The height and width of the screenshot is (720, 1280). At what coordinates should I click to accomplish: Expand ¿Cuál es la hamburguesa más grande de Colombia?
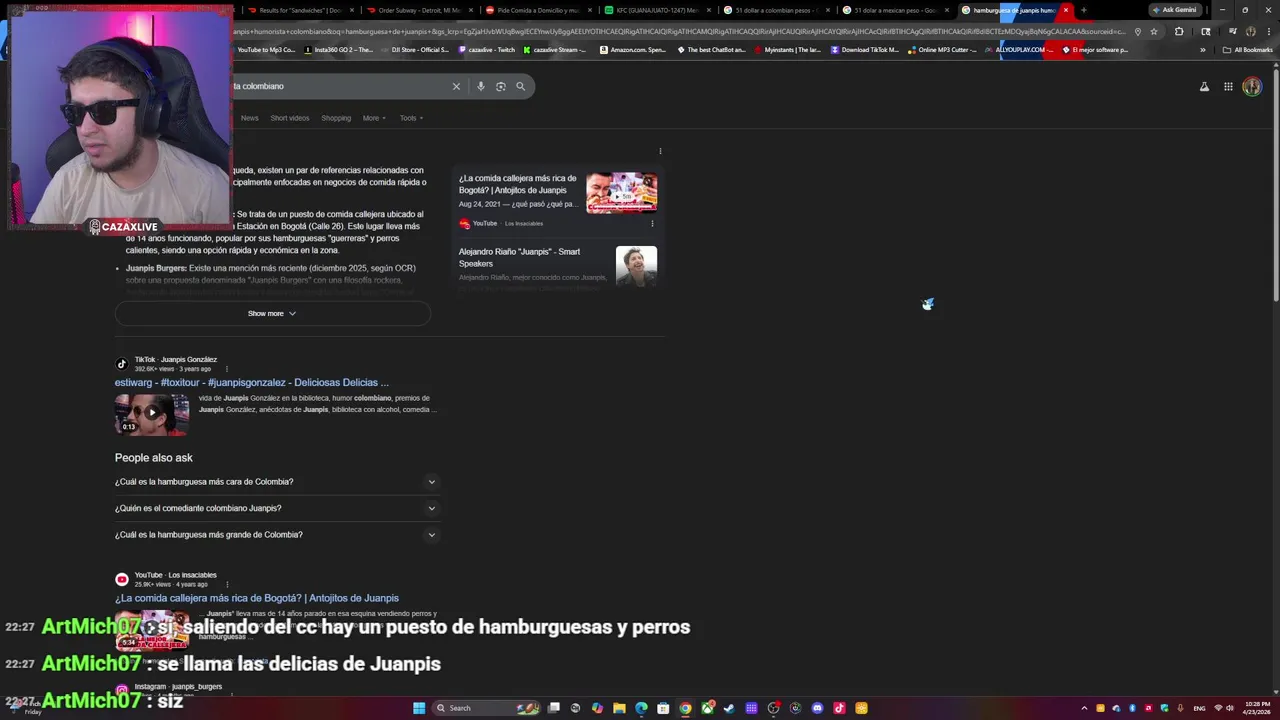pos(276,535)
